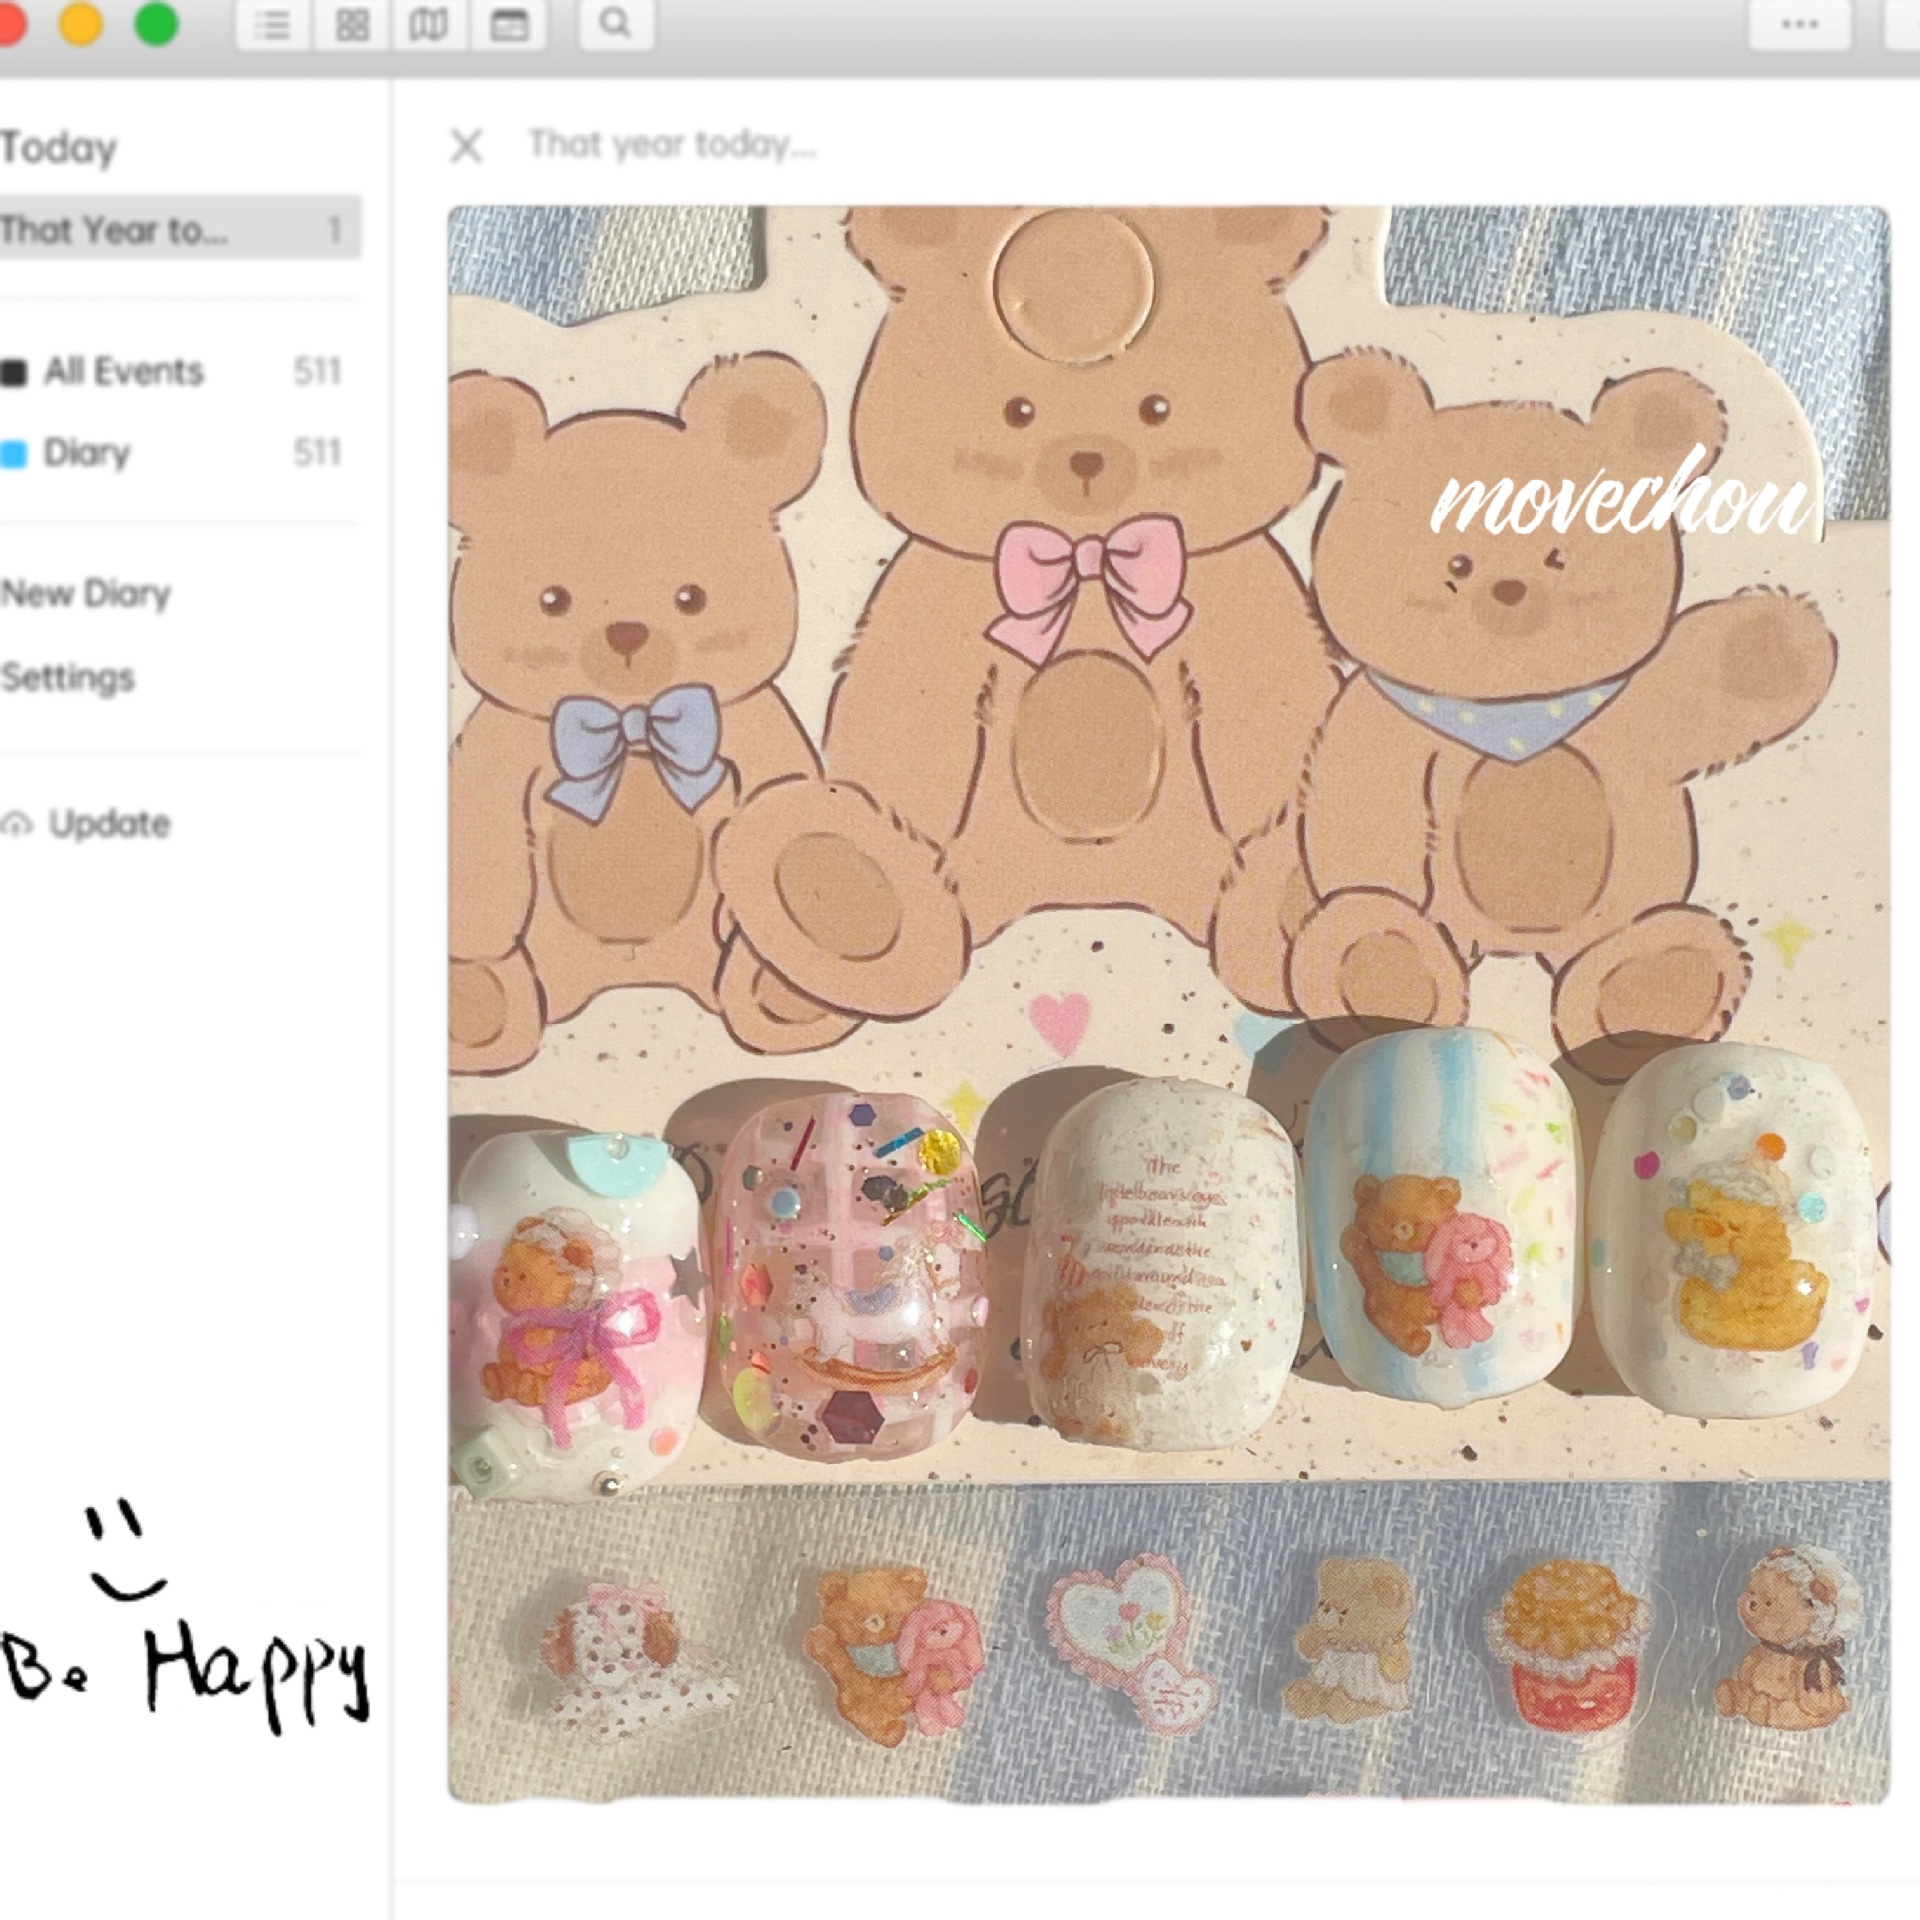Select That Year to... sidebar item

point(115,230)
